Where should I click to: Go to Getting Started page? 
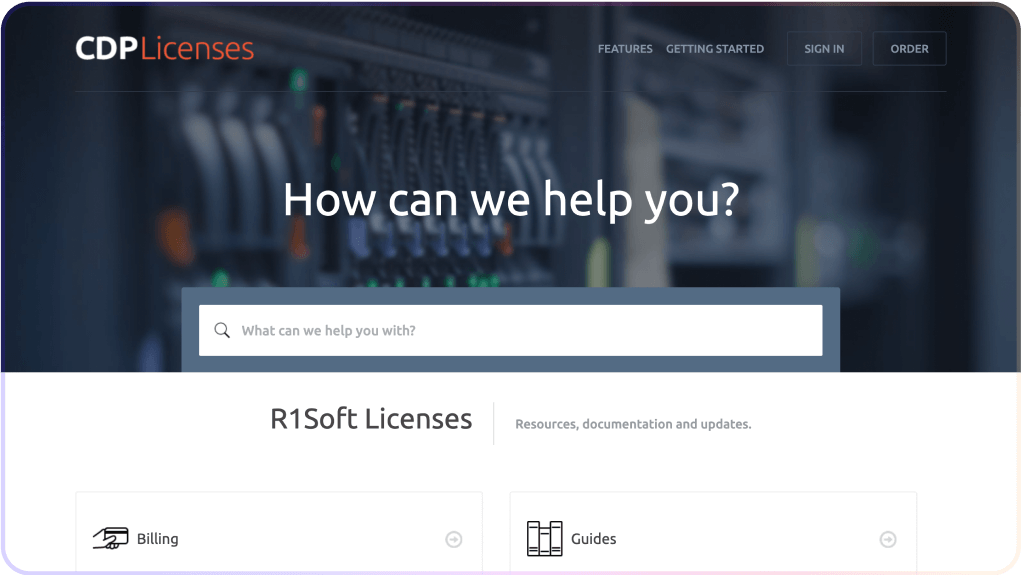pos(714,49)
